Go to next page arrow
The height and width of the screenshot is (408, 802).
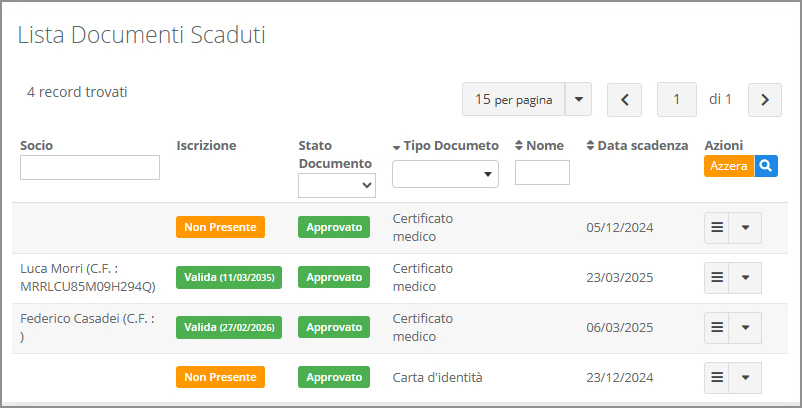(x=765, y=99)
